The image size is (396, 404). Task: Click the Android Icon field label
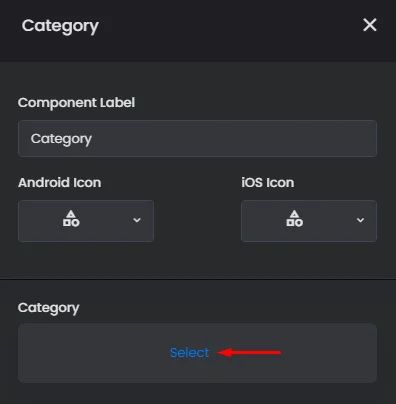click(x=60, y=183)
